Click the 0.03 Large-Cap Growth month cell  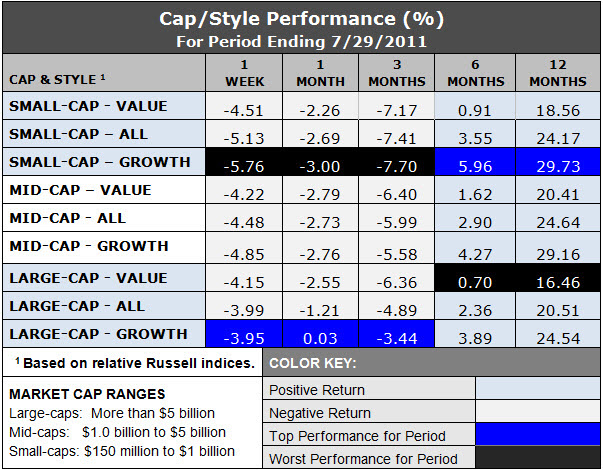coord(320,334)
